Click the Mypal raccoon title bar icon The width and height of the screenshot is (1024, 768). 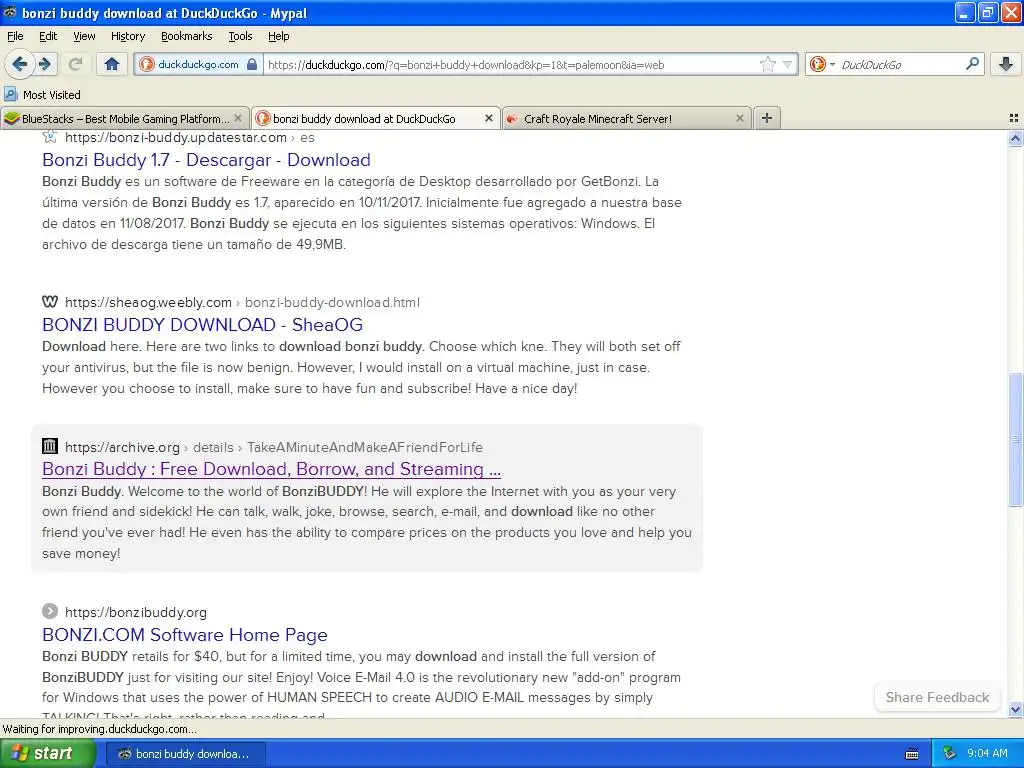(10, 12)
